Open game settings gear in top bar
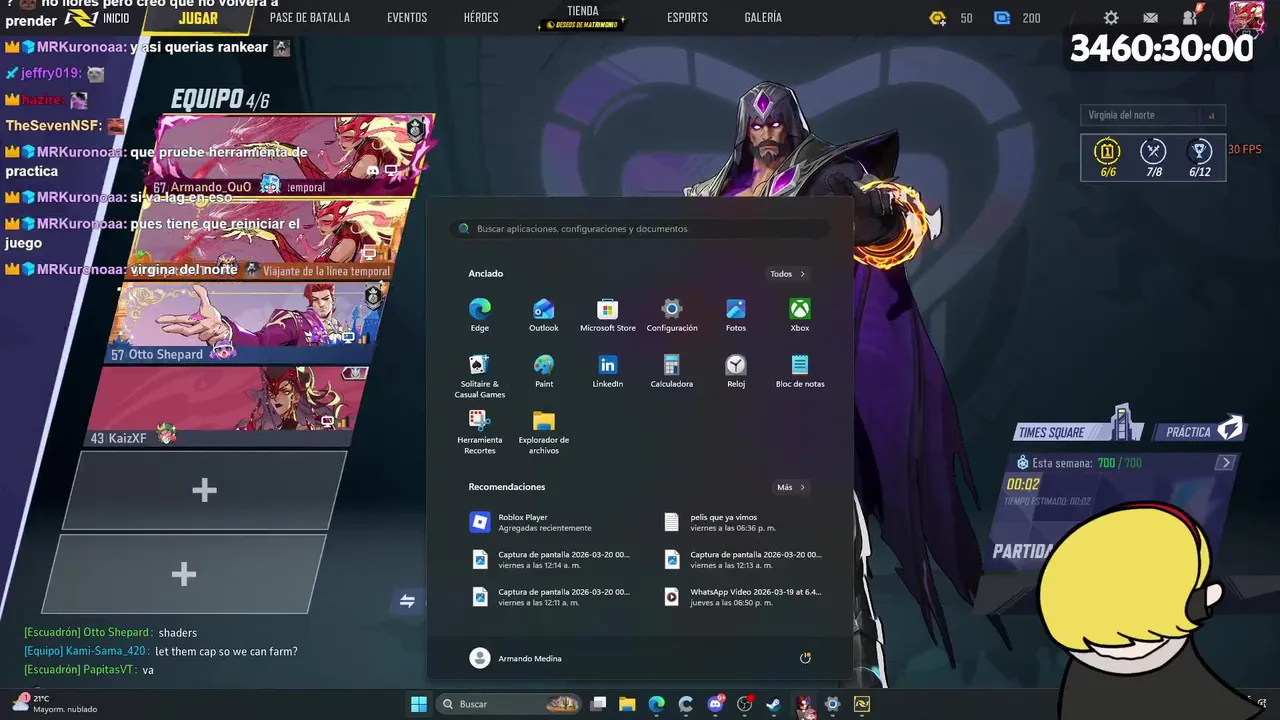 (x=1111, y=18)
